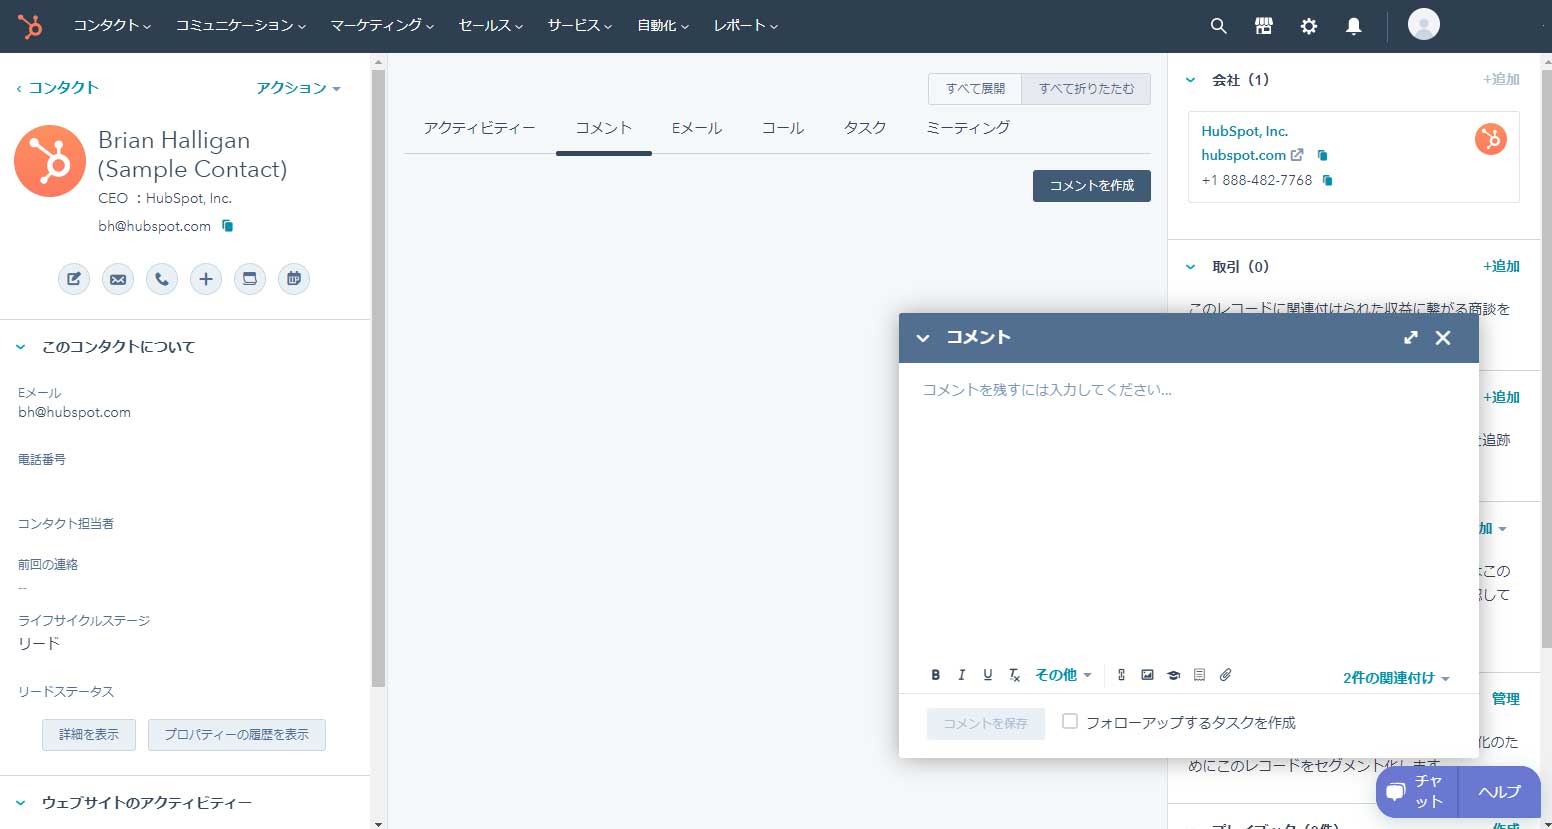This screenshot has height=829, width=1552.
Task: Click the plus log activity icon
Action: [x=206, y=279]
